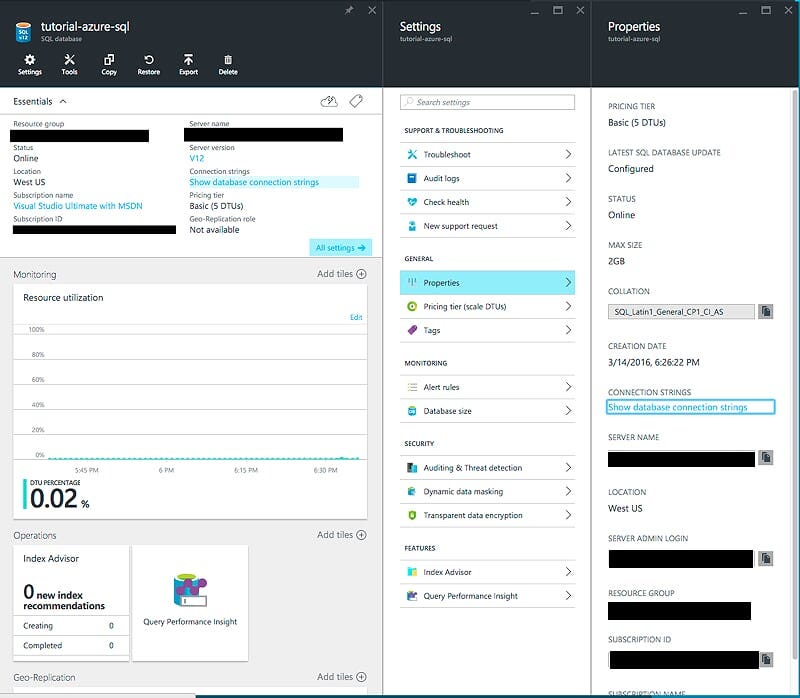Copy the server name in Properties pane
The width and height of the screenshot is (800, 698).
point(766,458)
